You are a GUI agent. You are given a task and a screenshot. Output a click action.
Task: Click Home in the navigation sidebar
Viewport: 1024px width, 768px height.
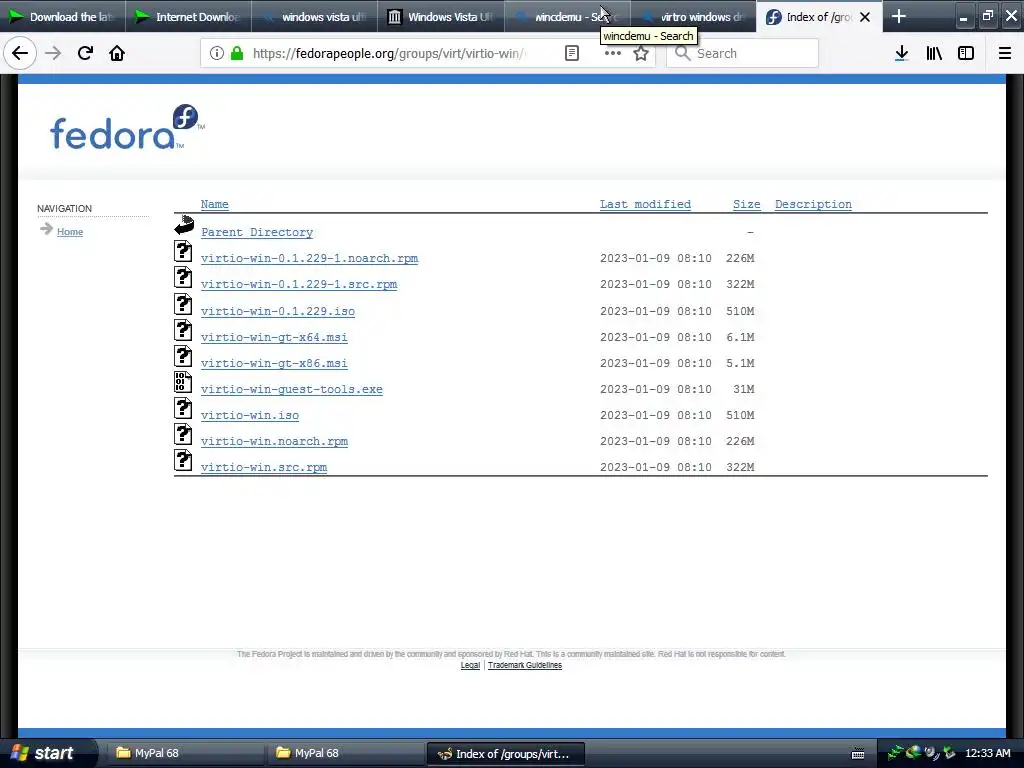[x=70, y=232]
